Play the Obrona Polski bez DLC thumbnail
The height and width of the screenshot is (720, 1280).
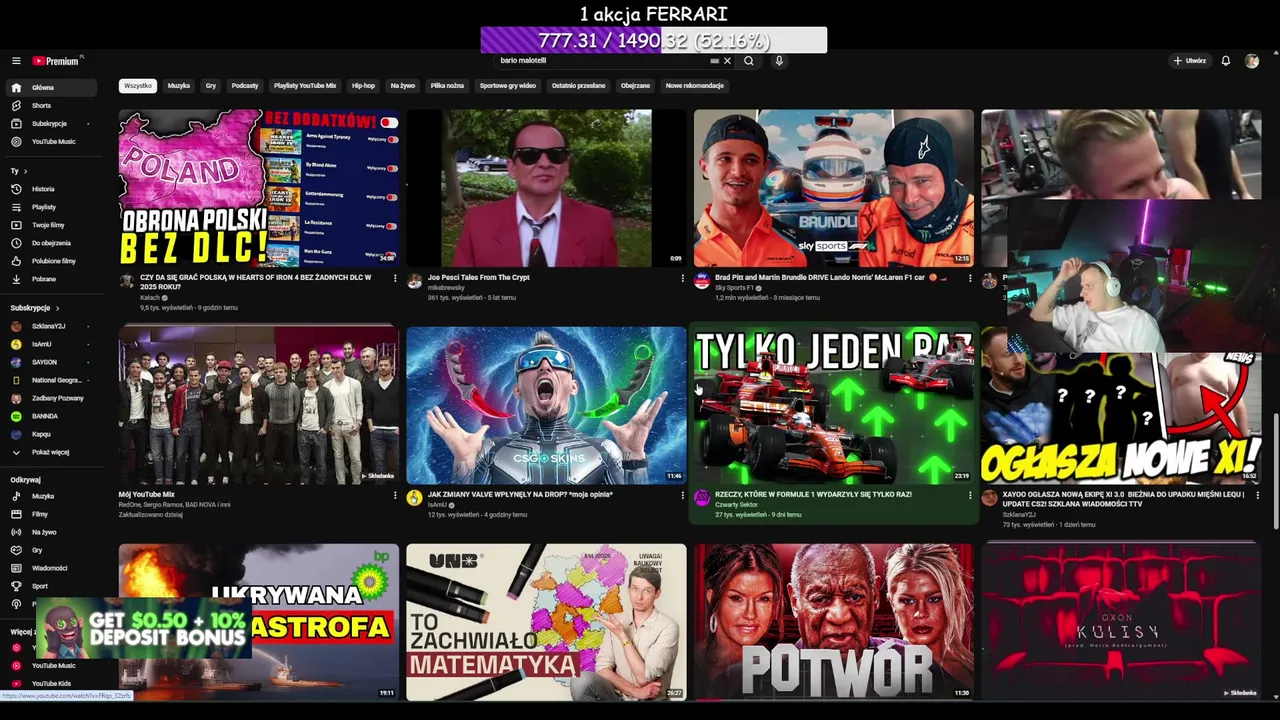coord(259,188)
